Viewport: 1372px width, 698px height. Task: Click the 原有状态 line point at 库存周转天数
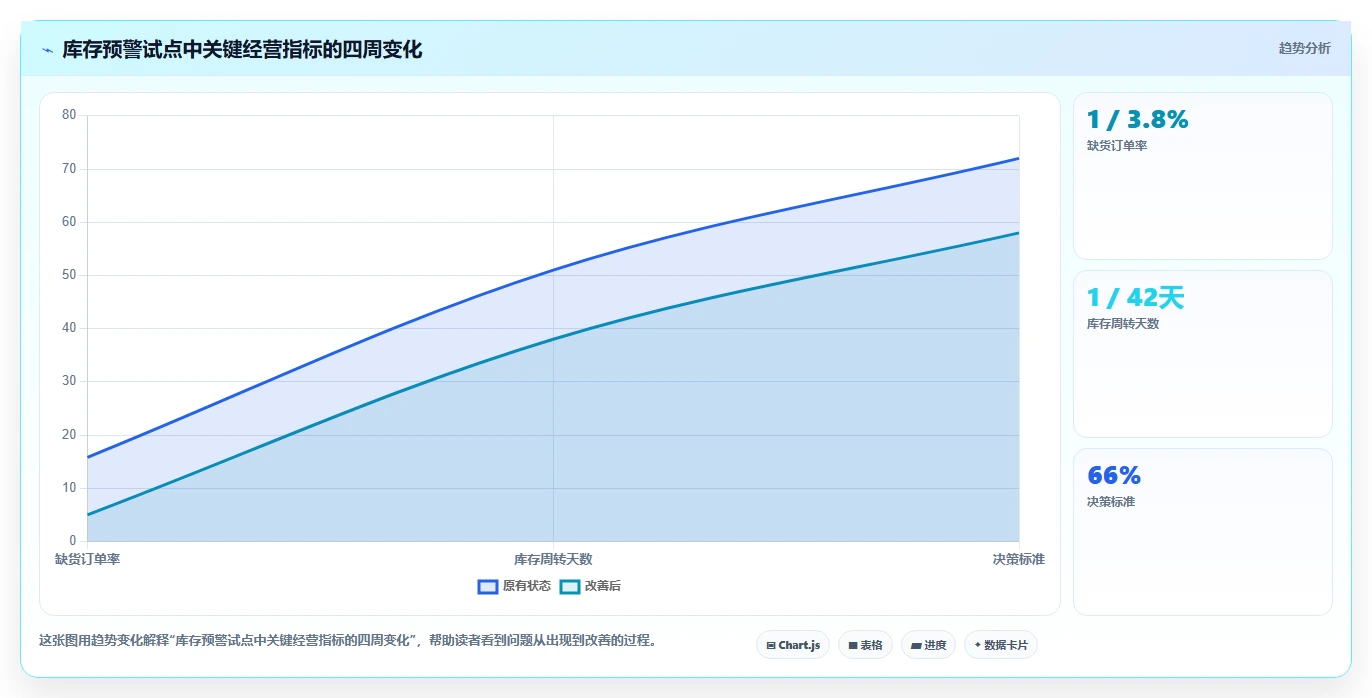tap(553, 270)
